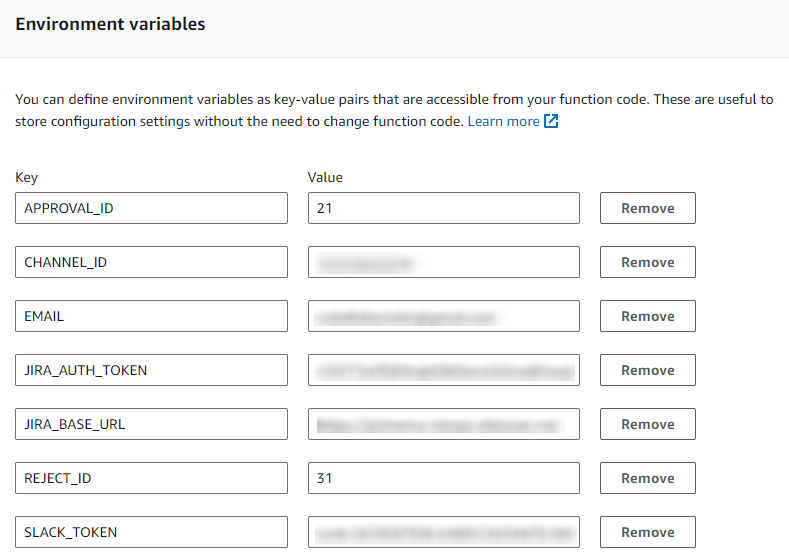789x557 pixels.
Task: Edit the value field containing 31
Action: click(443, 478)
